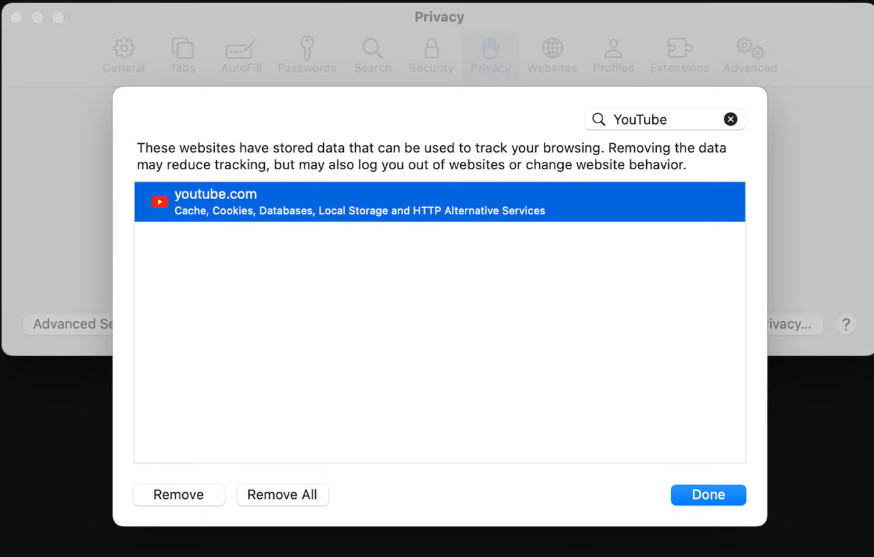Open Search preferences magnifier icon
874x557 pixels.
372,49
